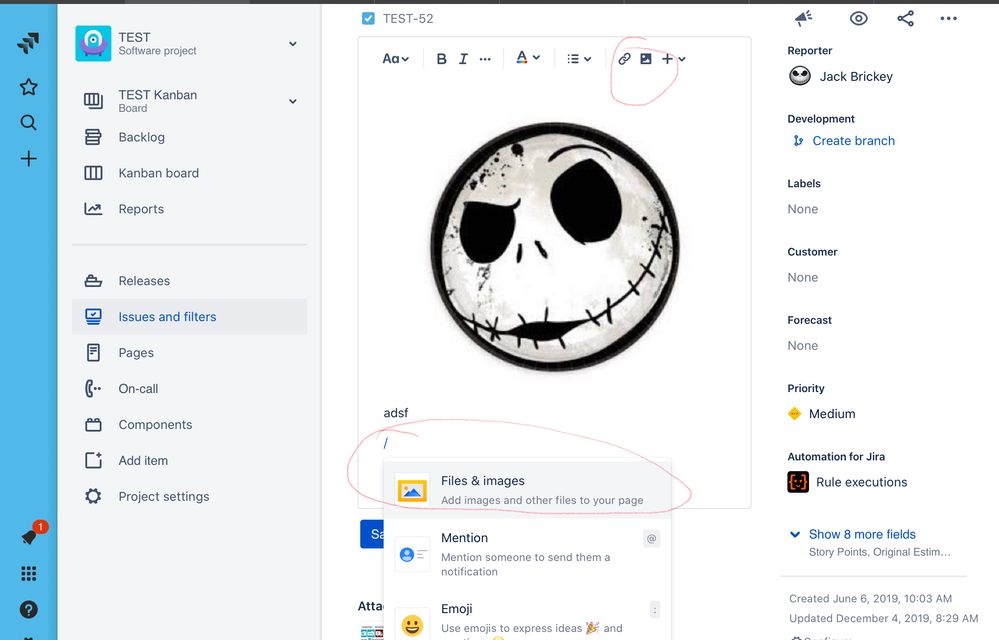
Task: Expand the TEST Kanban board chevron
Action: [292, 101]
